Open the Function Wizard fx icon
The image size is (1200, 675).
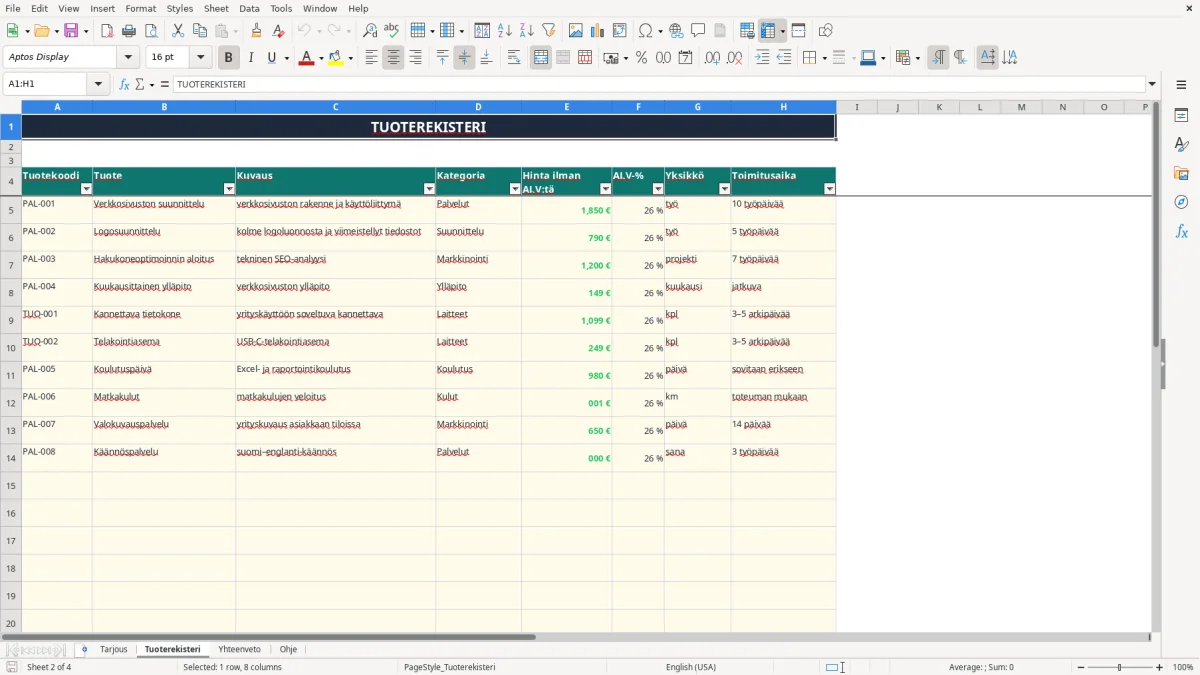[x=124, y=84]
